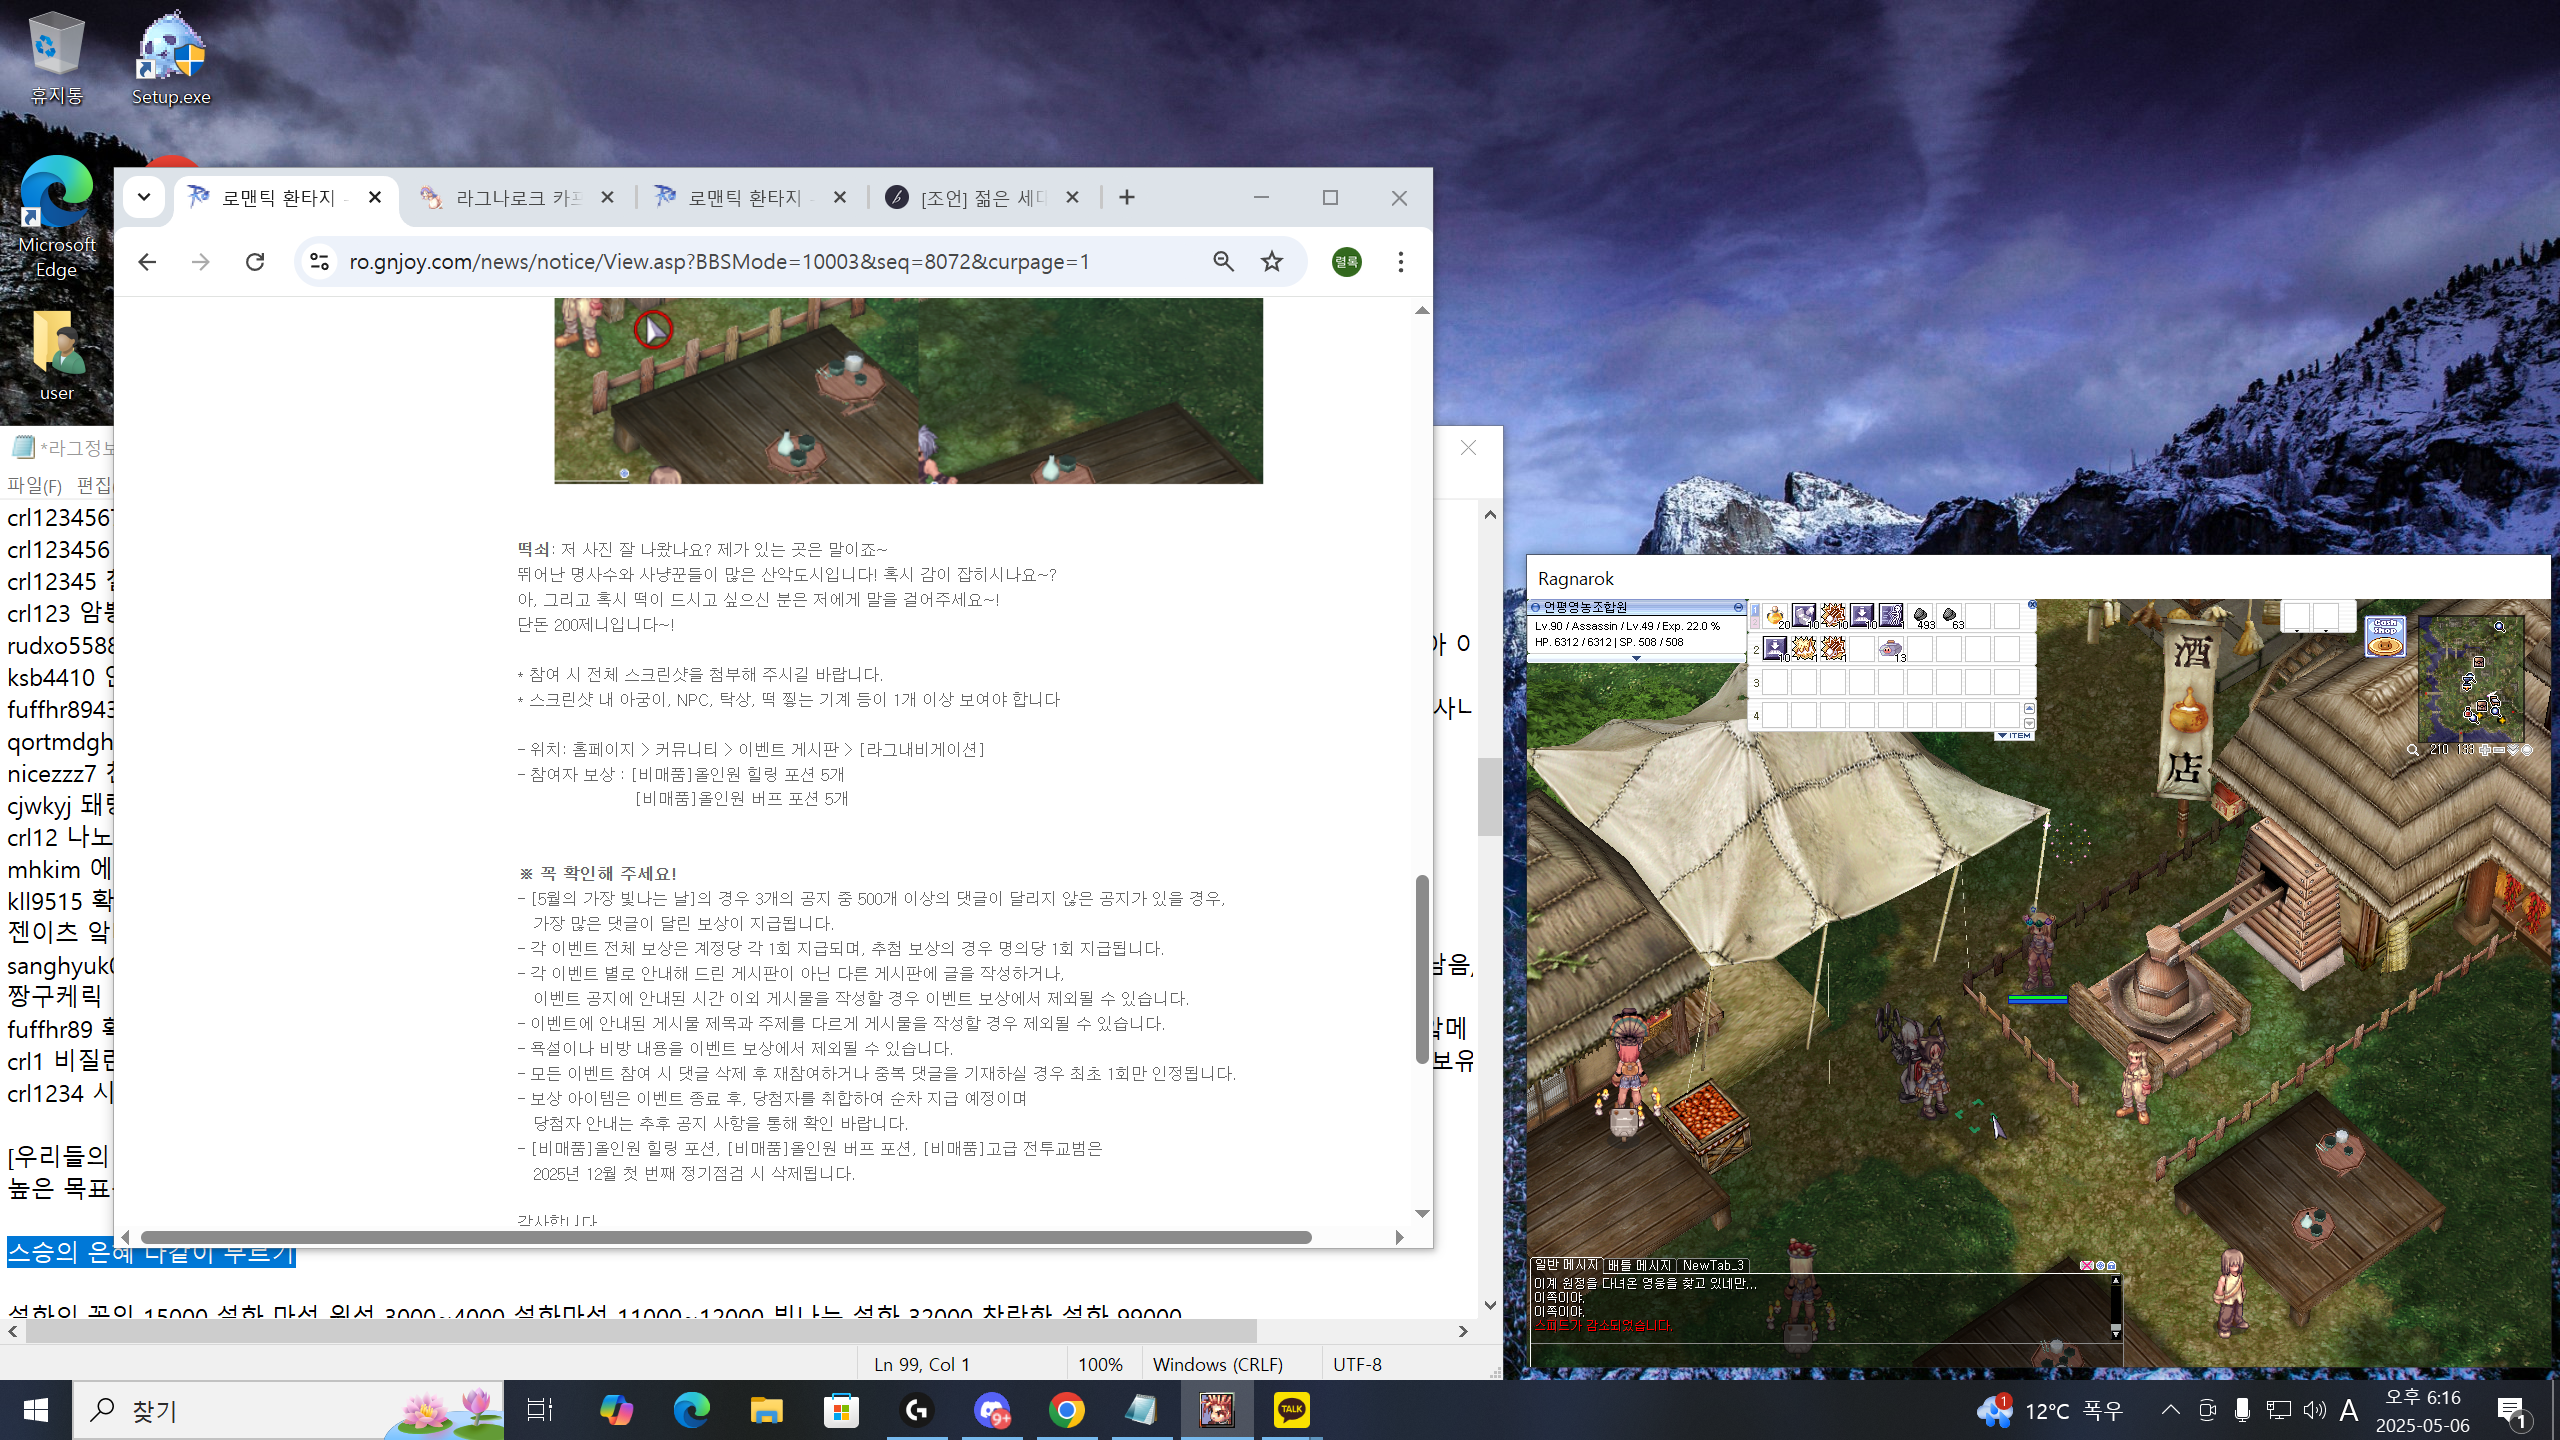Switch to the 일반 메시지 chat tab
2560x1440 pixels.
1566,1265
